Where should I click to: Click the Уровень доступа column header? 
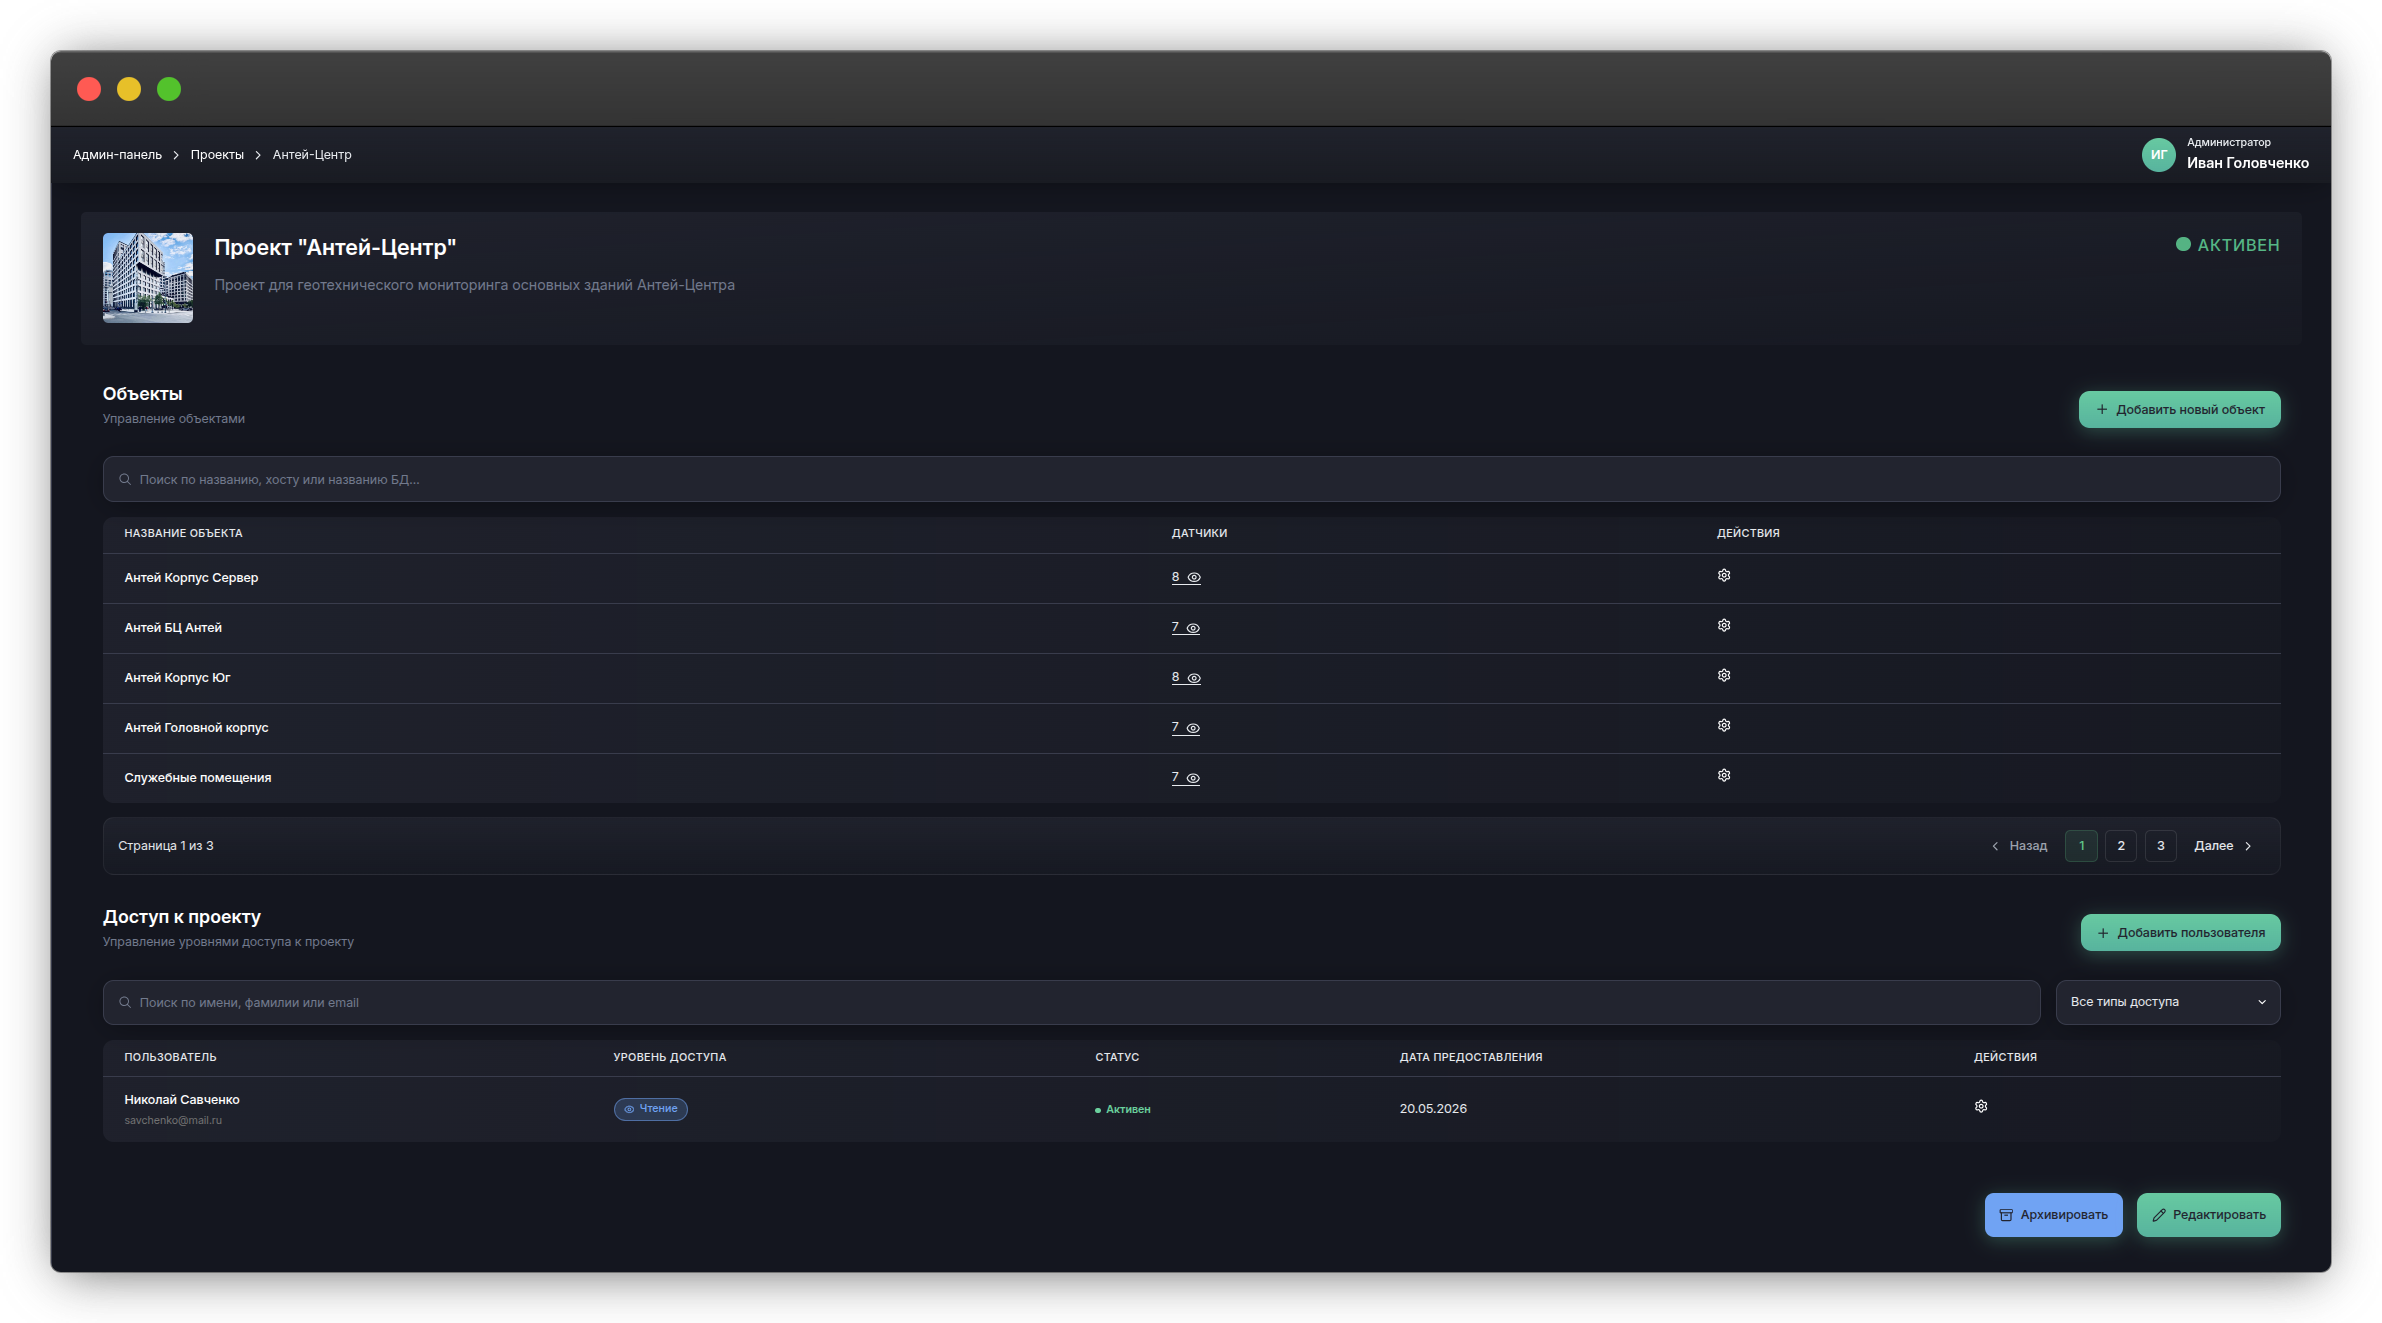click(x=669, y=1058)
